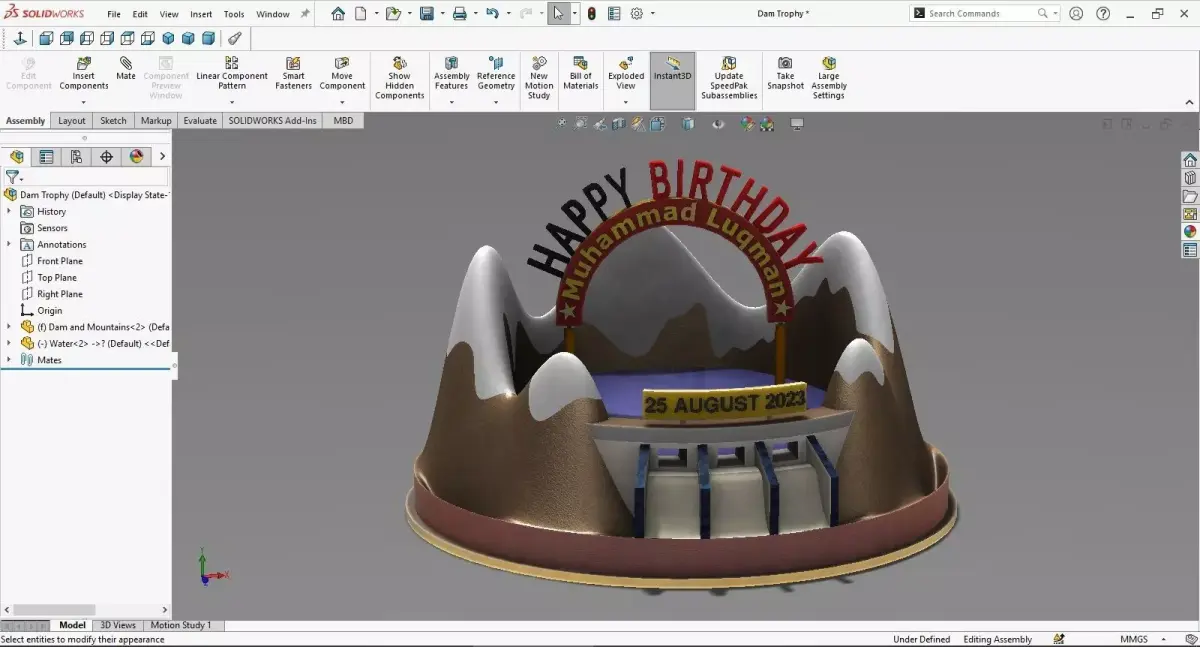The width and height of the screenshot is (1200, 647).
Task: Expand the Dam and Mountains component
Action: (x=9, y=327)
